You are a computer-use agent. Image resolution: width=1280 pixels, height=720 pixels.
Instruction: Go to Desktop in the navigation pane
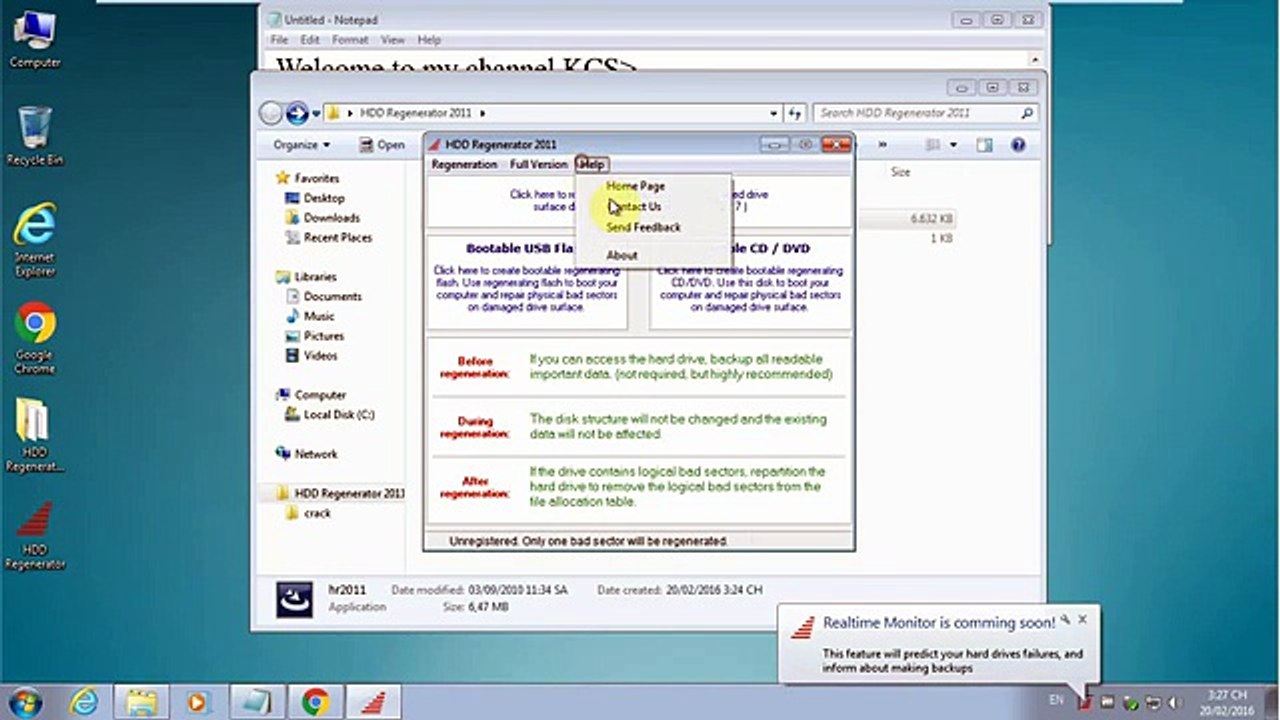coord(324,198)
